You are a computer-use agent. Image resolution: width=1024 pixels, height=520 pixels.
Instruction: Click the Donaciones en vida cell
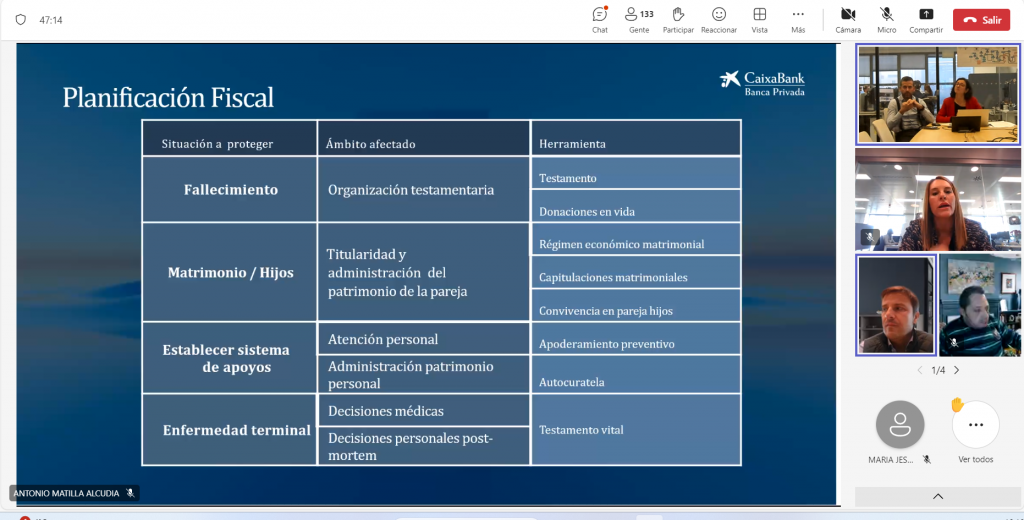pos(636,206)
